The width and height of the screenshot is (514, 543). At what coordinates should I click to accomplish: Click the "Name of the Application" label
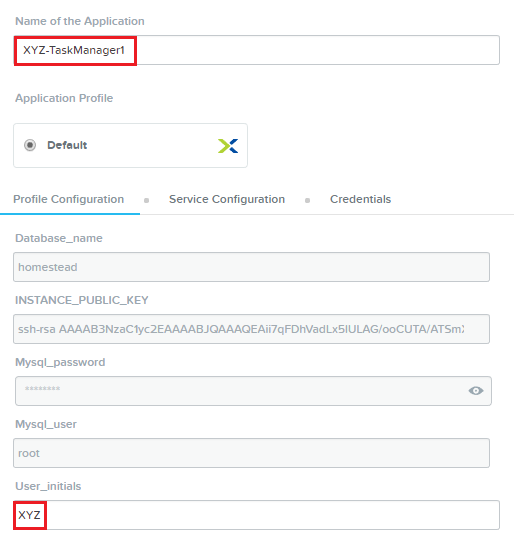tap(80, 21)
